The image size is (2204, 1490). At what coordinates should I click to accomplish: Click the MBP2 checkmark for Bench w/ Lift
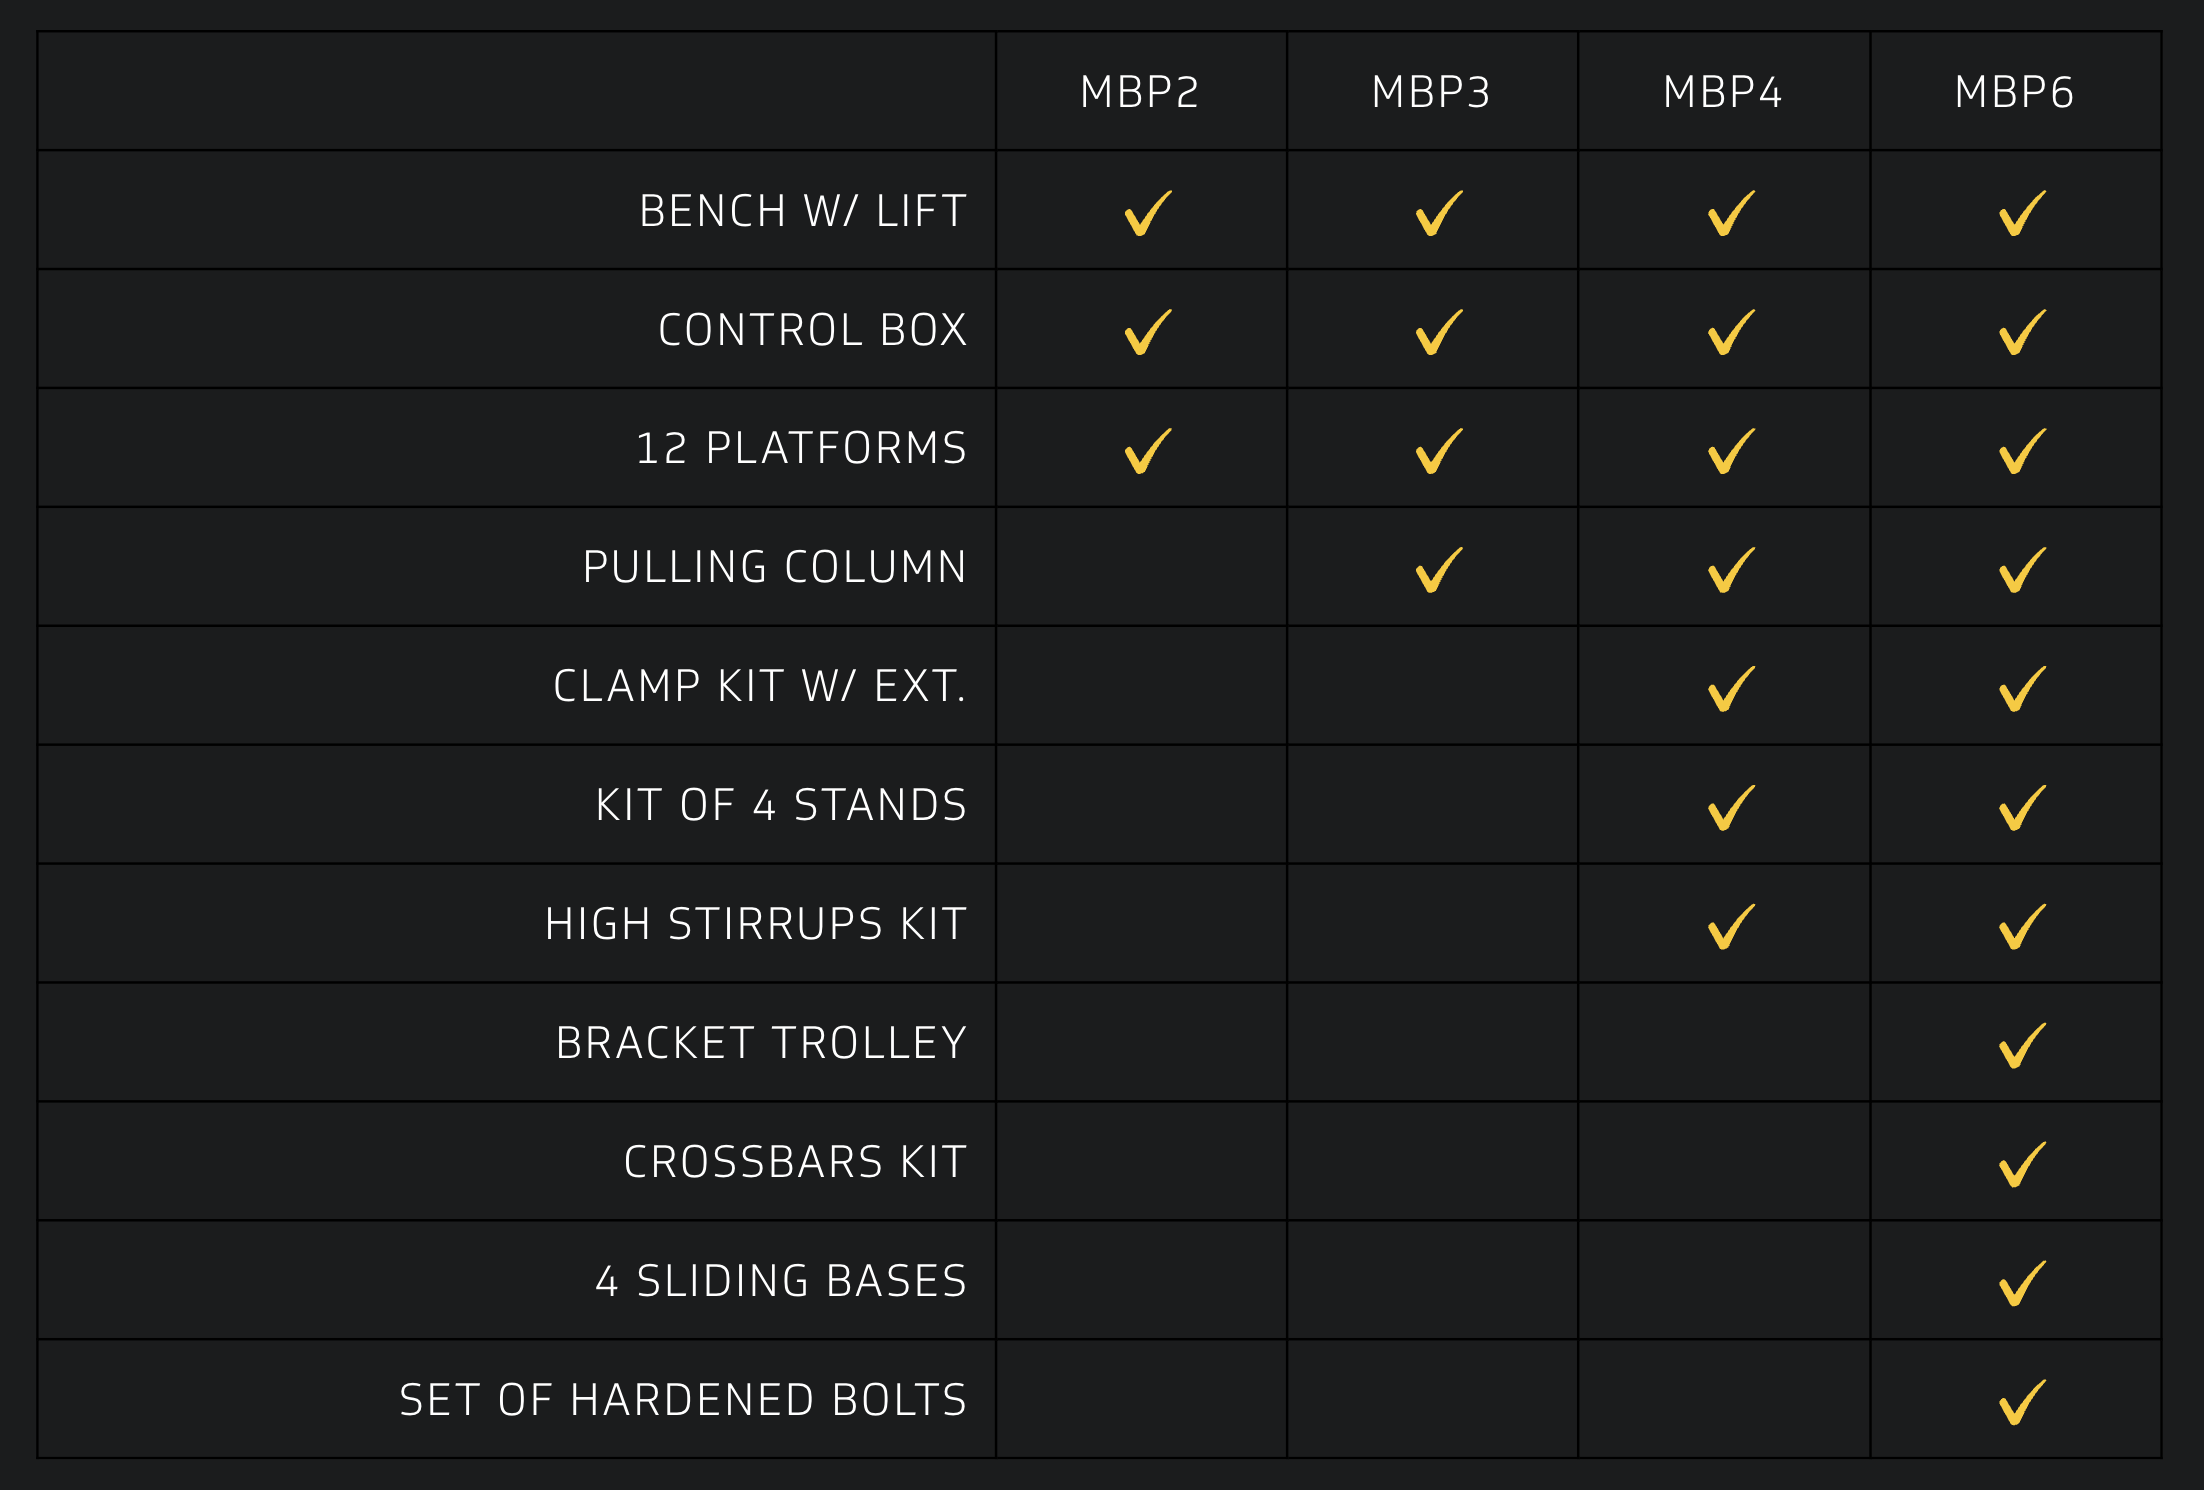1147,213
